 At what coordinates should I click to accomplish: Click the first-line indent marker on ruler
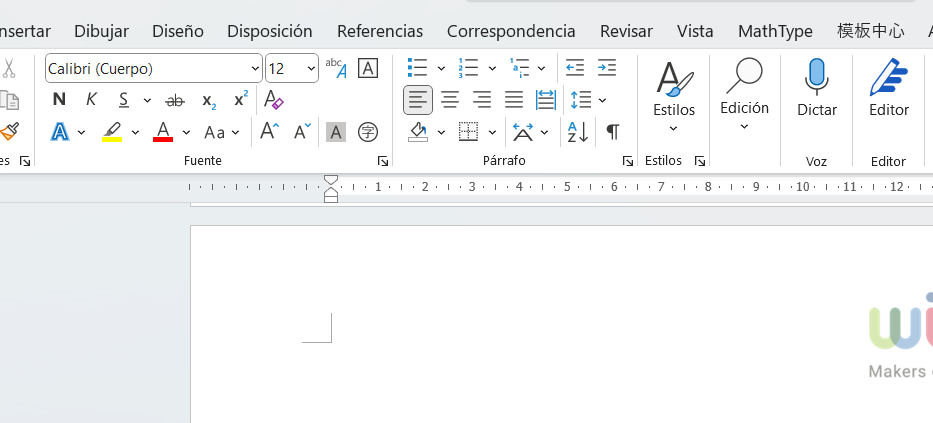331,181
